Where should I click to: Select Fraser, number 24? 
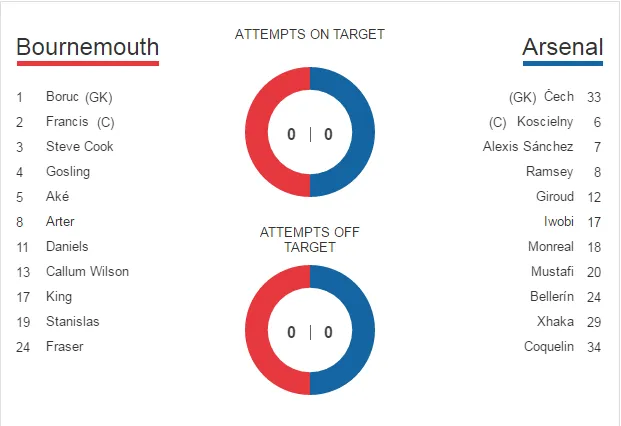coord(64,347)
